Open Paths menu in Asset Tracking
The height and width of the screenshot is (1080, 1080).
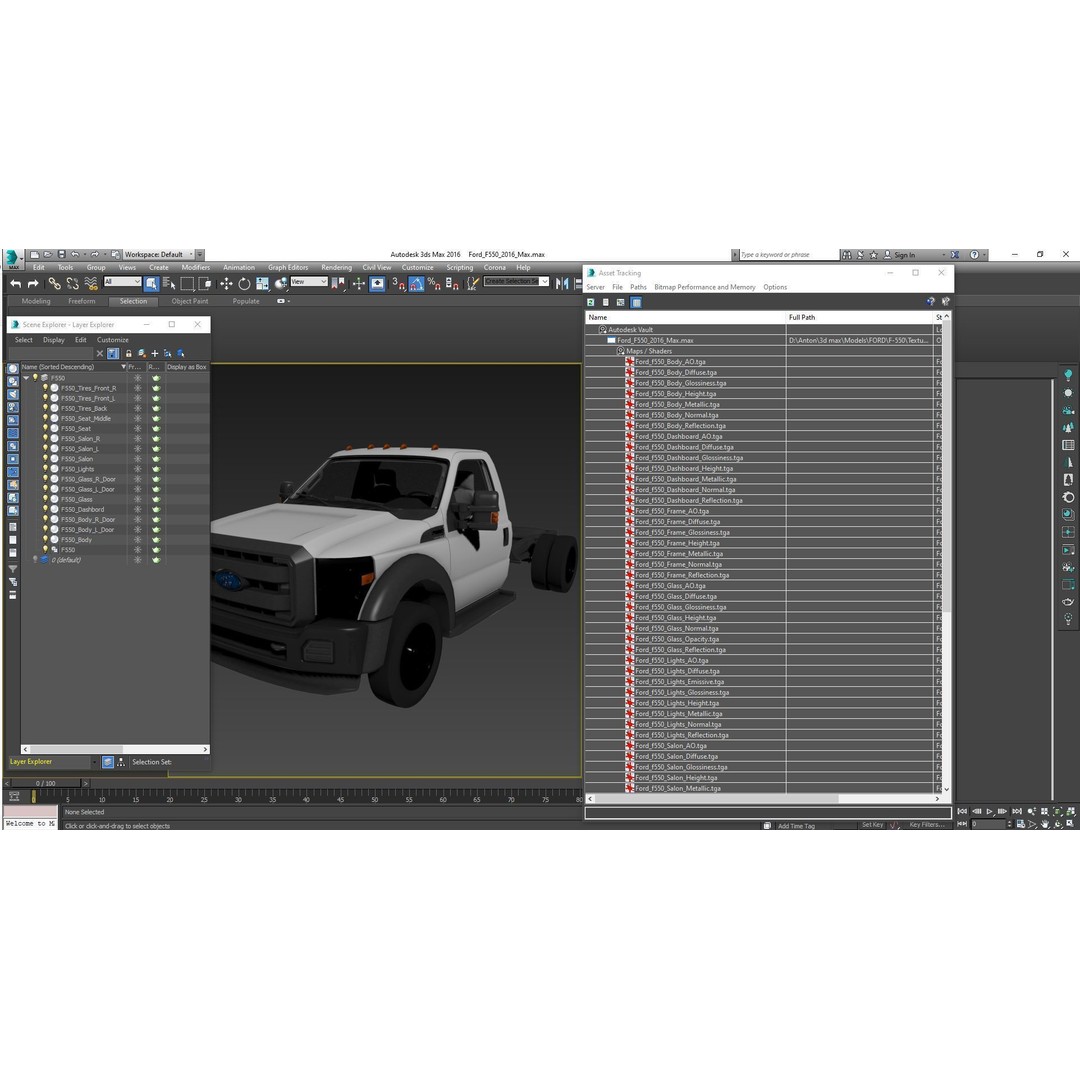pos(638,287)
